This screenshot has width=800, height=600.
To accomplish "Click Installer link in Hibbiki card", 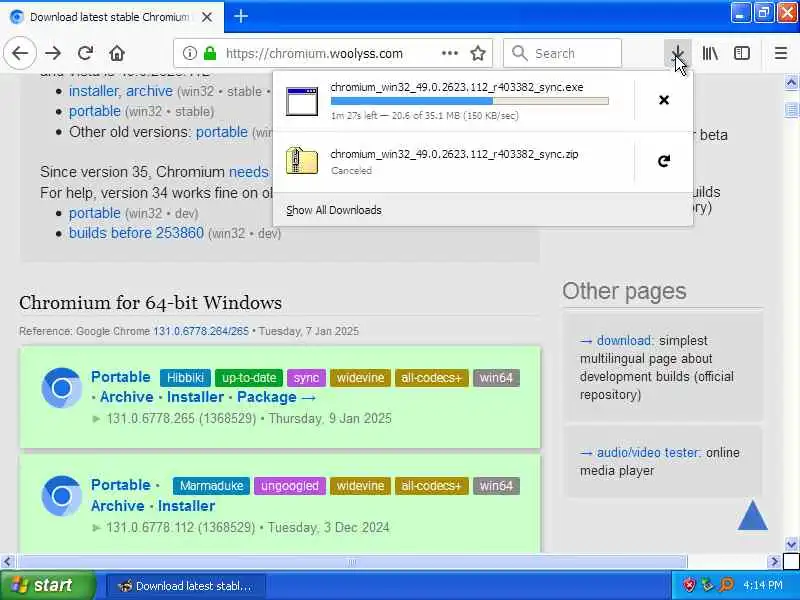I will point(195,397).
